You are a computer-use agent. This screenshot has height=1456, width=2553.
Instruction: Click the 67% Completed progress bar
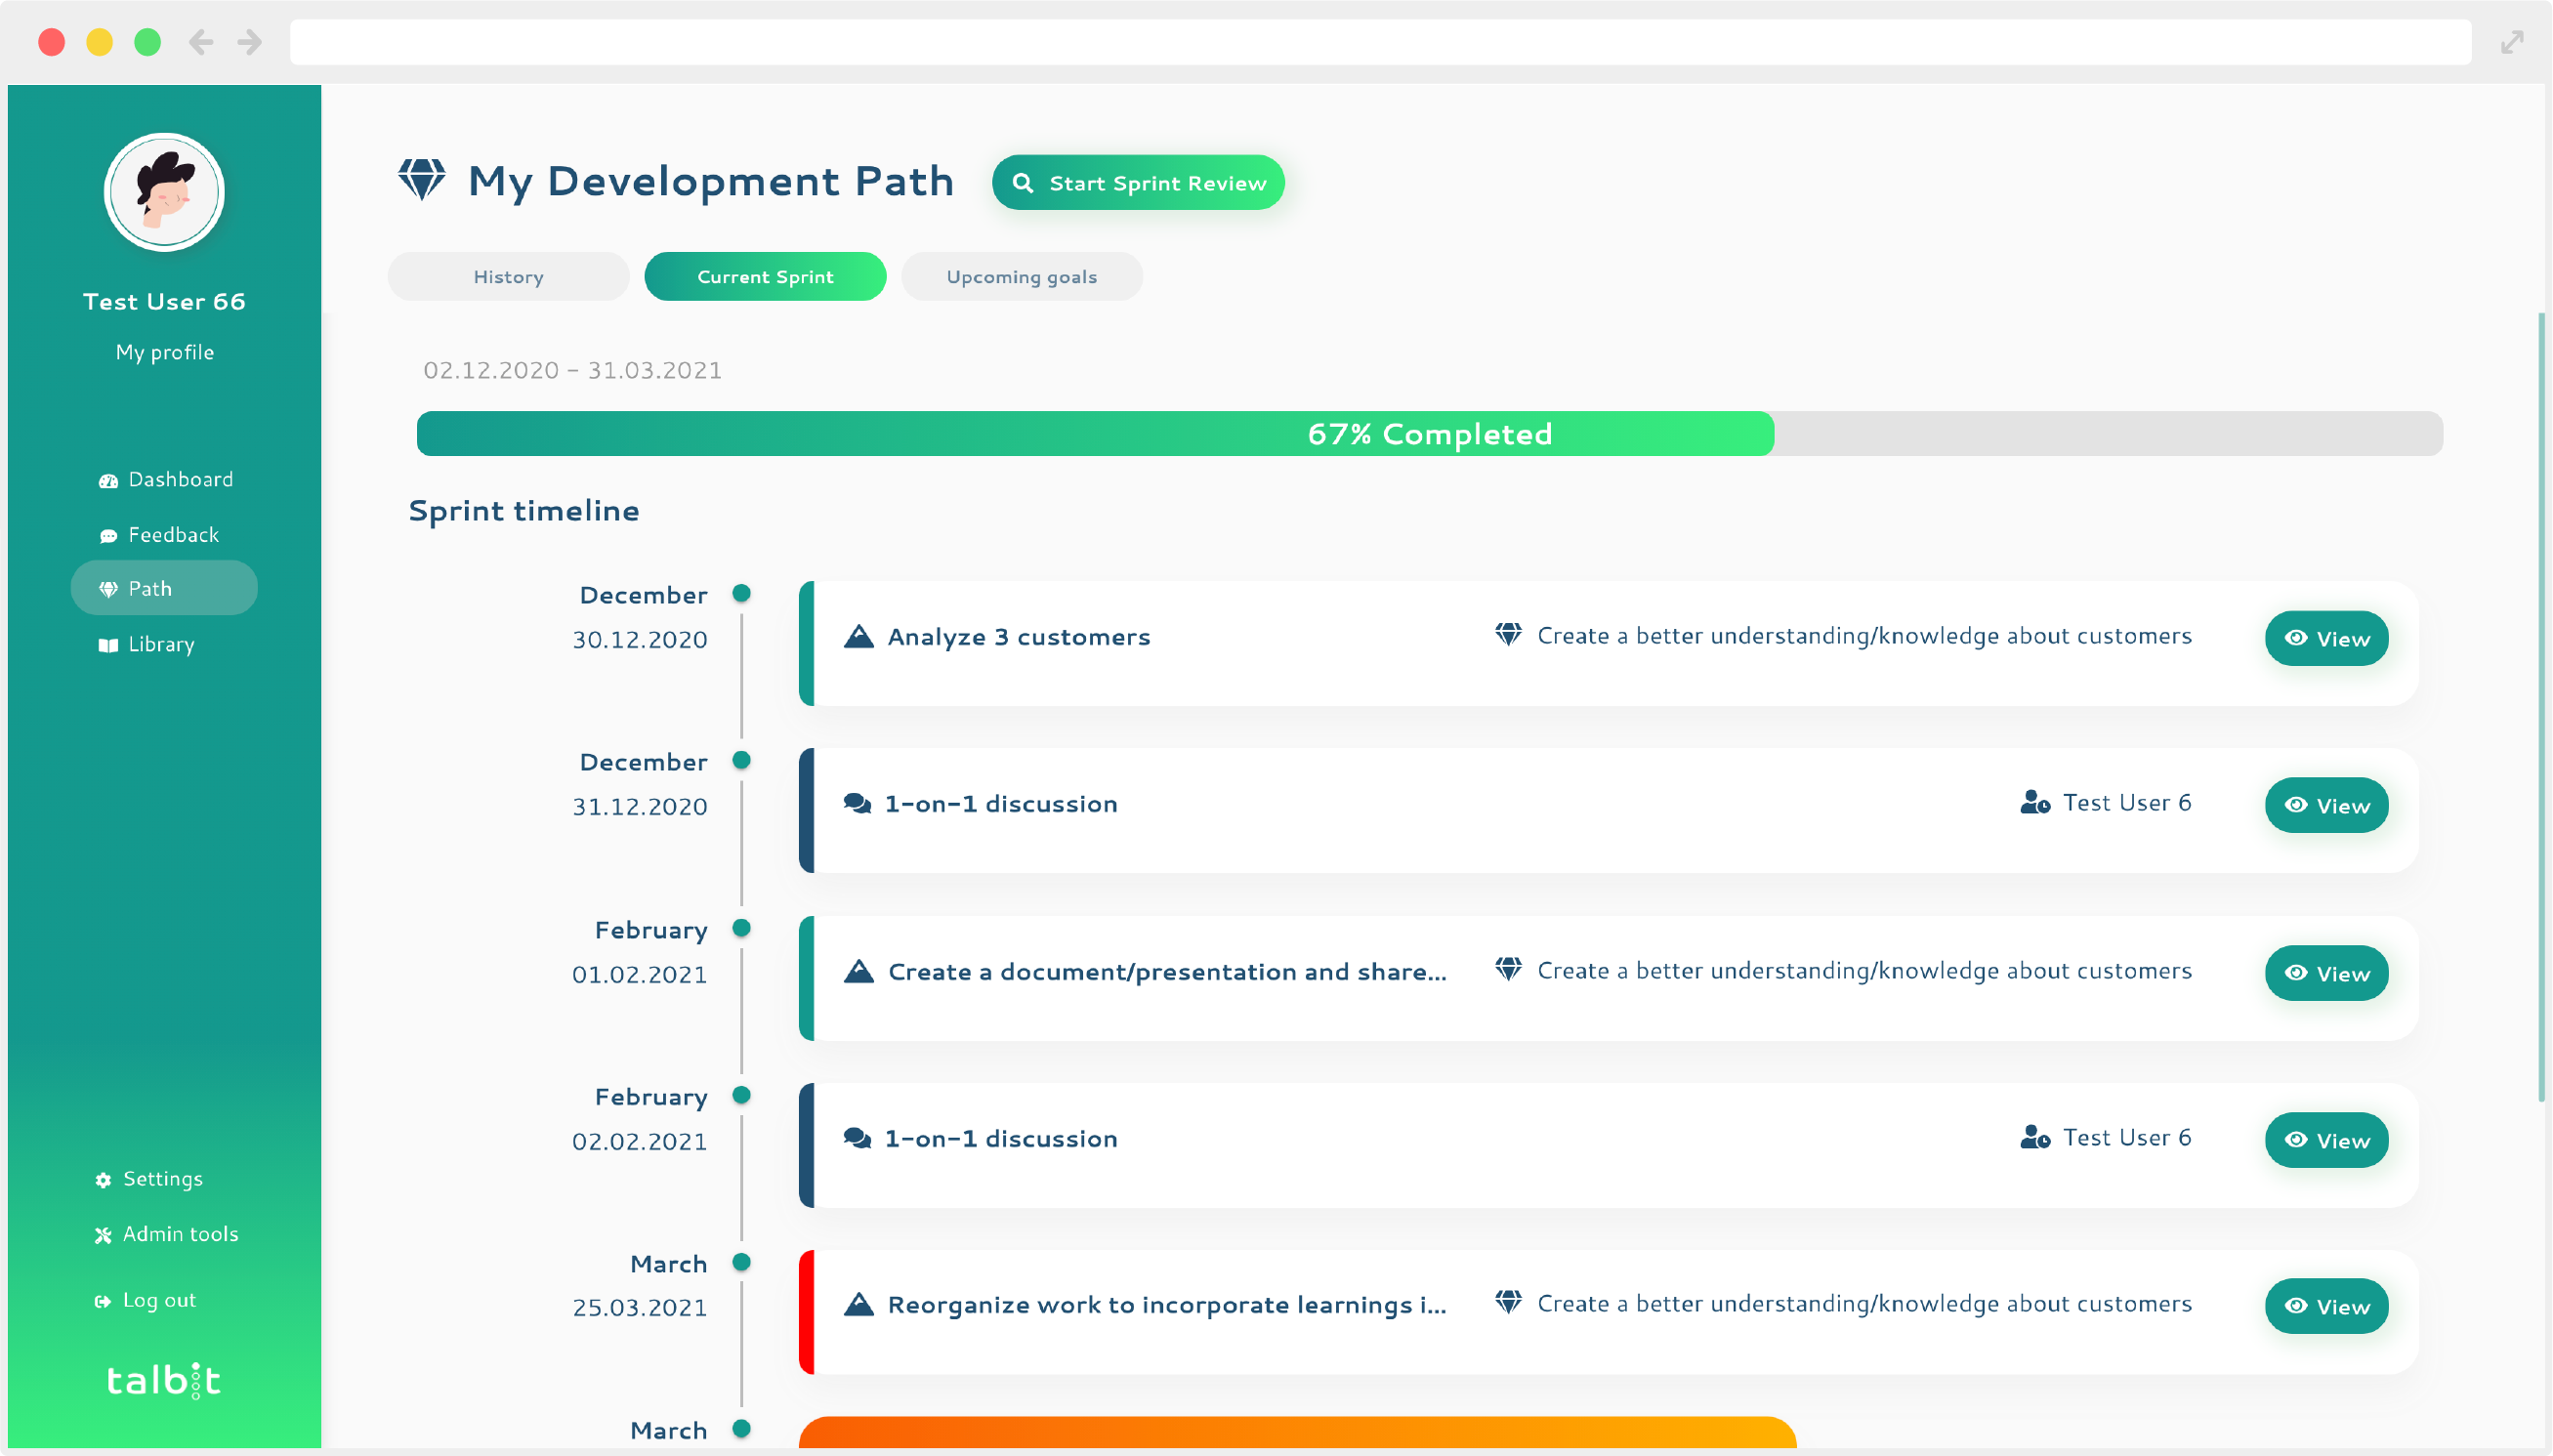tap(1429, 434)
